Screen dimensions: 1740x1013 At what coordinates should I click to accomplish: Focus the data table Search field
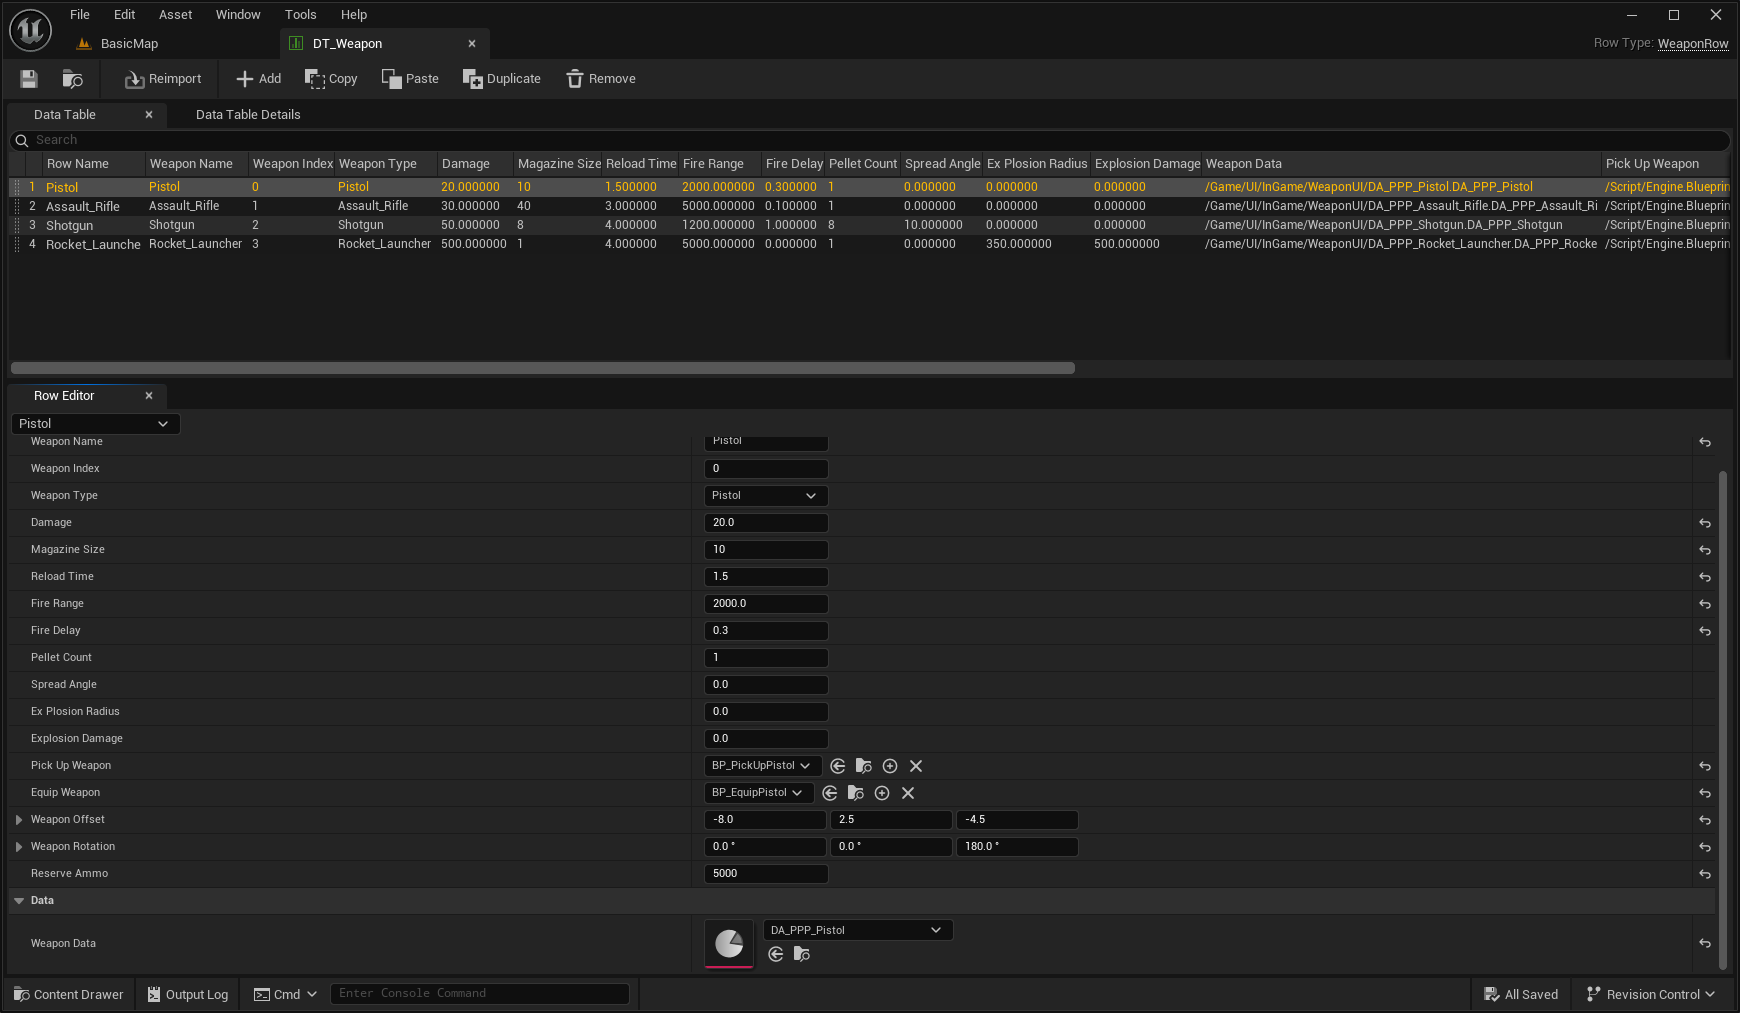[870, 141]
